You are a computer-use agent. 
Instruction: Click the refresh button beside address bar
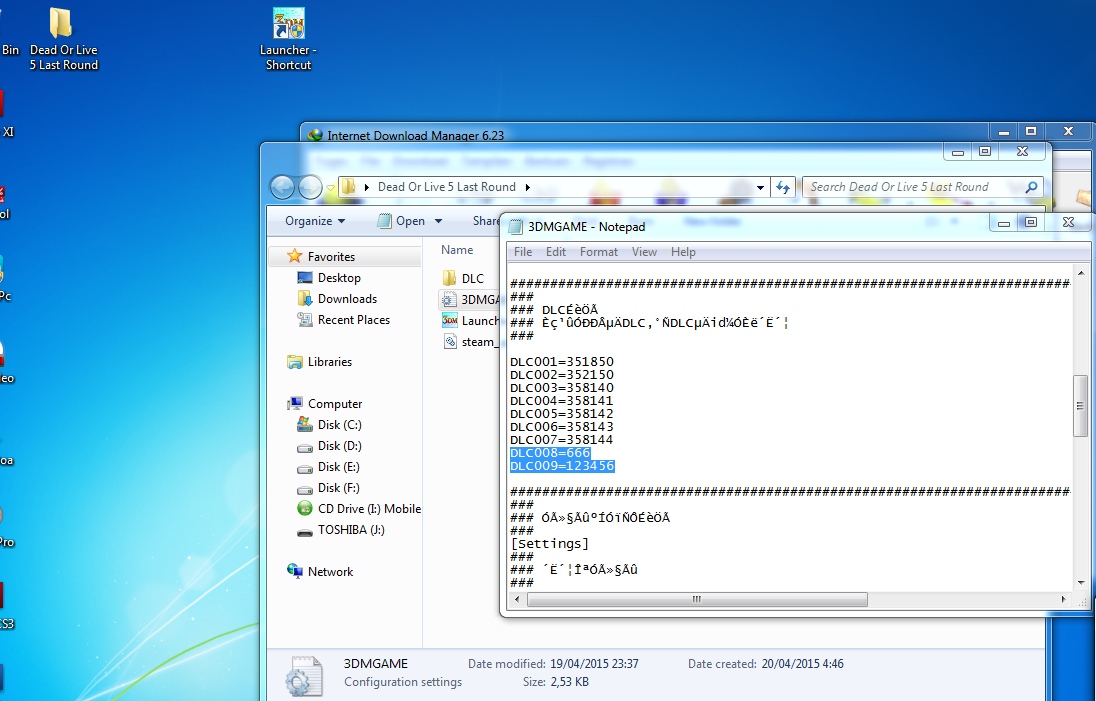tap(784, 187)
